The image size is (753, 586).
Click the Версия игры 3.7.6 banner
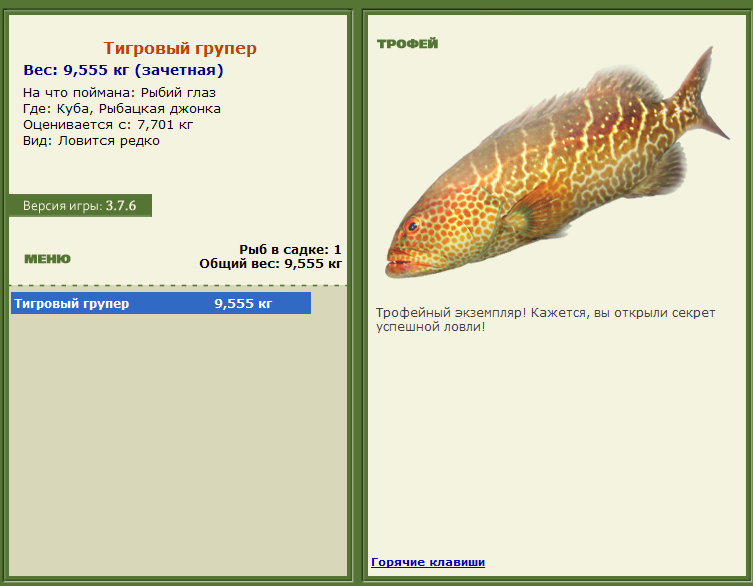tap(80, 206)
